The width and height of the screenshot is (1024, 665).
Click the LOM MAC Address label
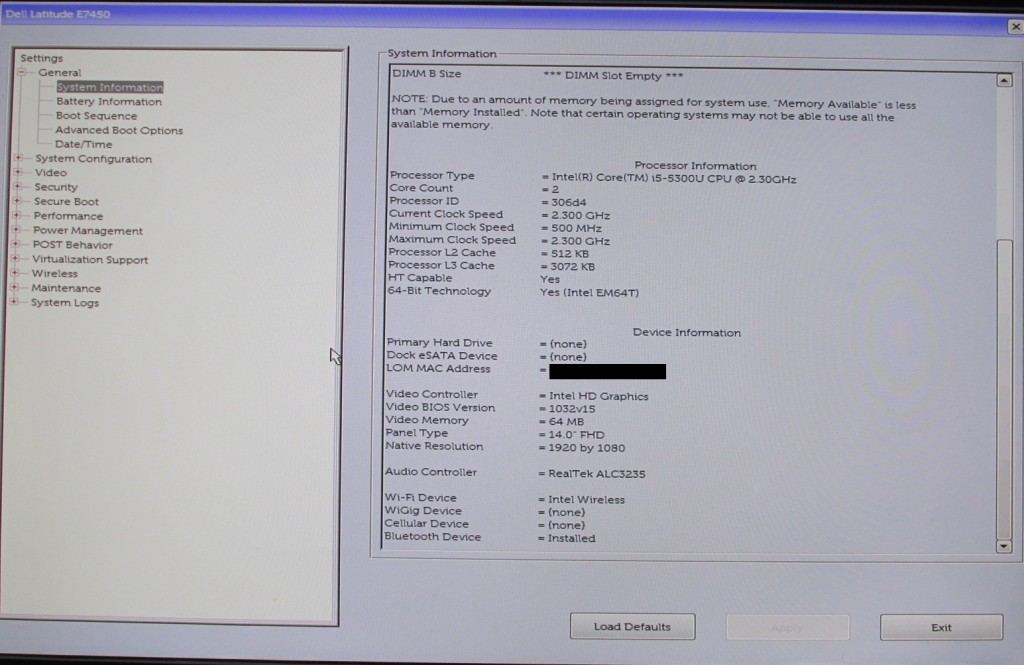point(438,368)
